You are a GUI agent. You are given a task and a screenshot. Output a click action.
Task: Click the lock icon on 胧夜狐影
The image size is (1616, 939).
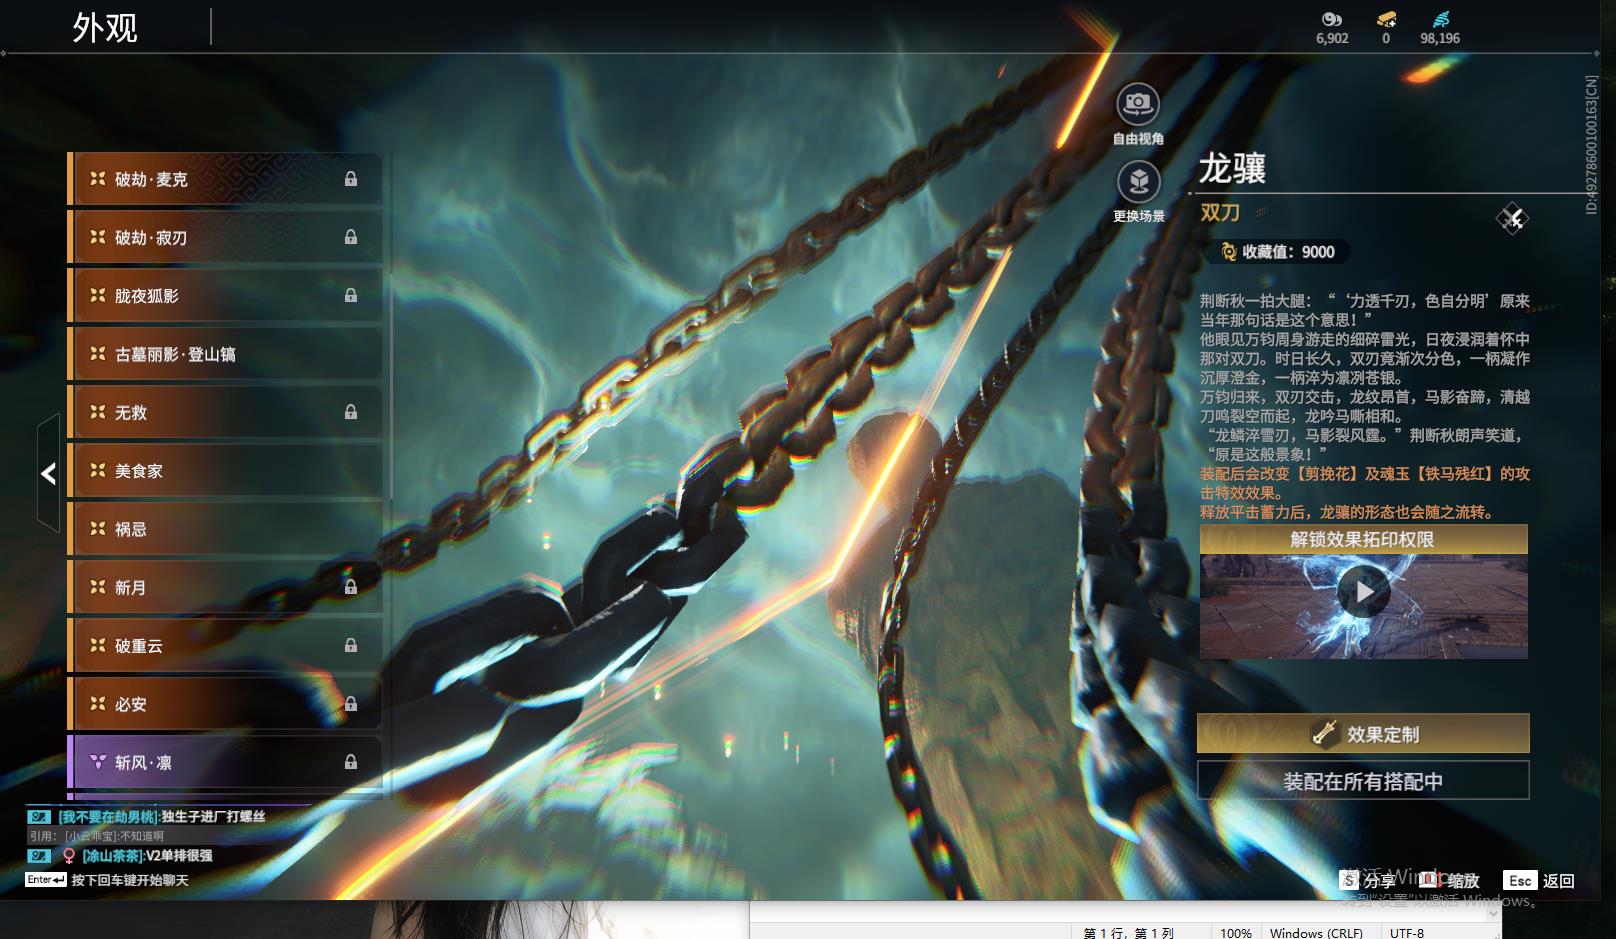coord(351,295)
